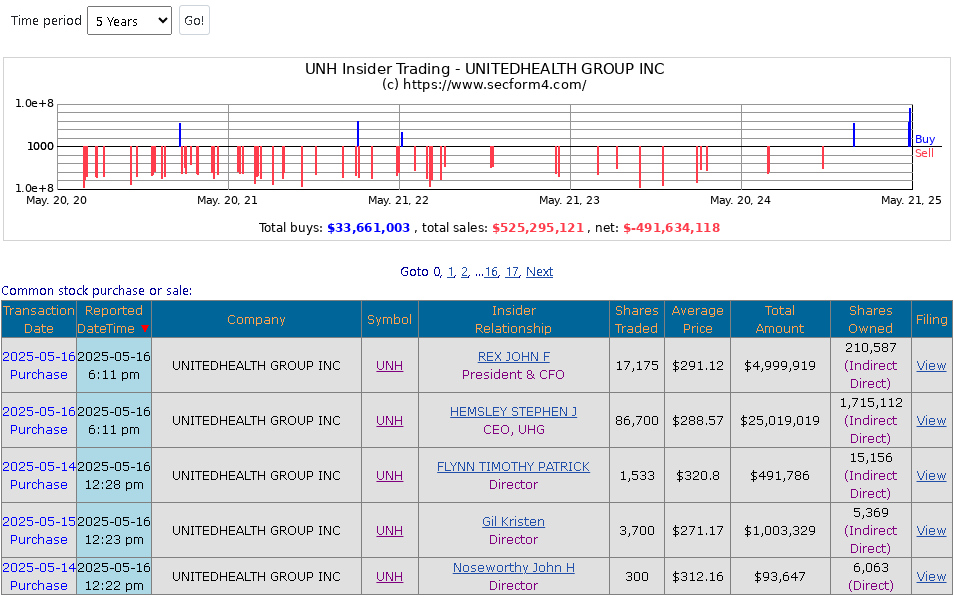Open UNH symbol link in Gil Kristen row
The width and height of the screenshot is (954, 598).
[x=389, y=530]
